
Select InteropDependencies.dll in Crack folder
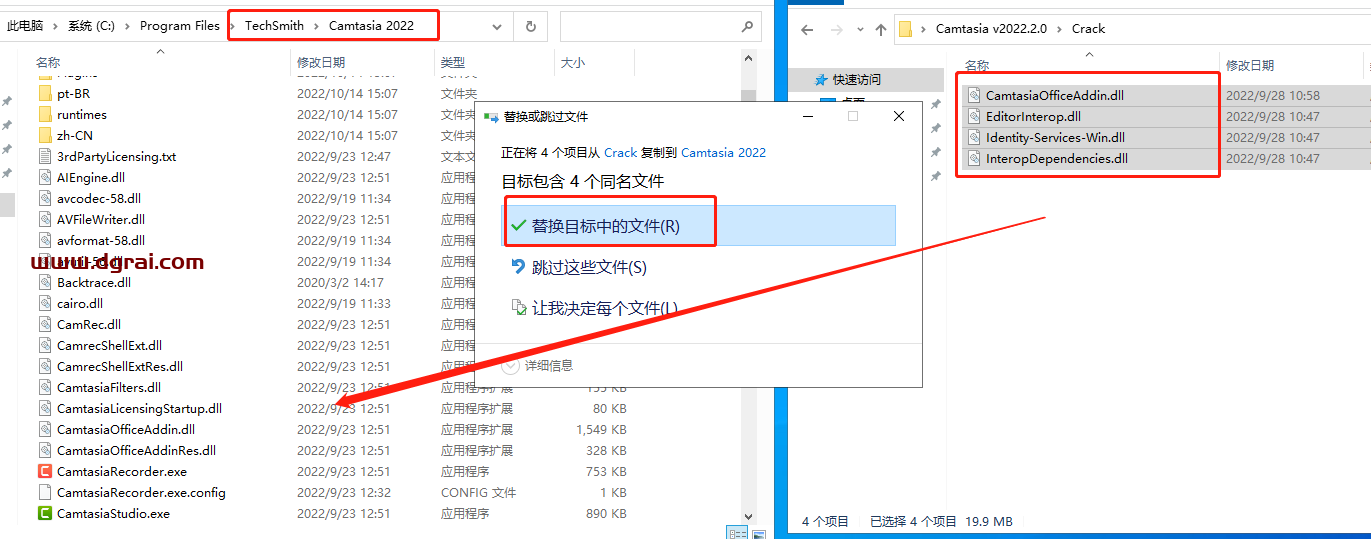[1057, 159]
